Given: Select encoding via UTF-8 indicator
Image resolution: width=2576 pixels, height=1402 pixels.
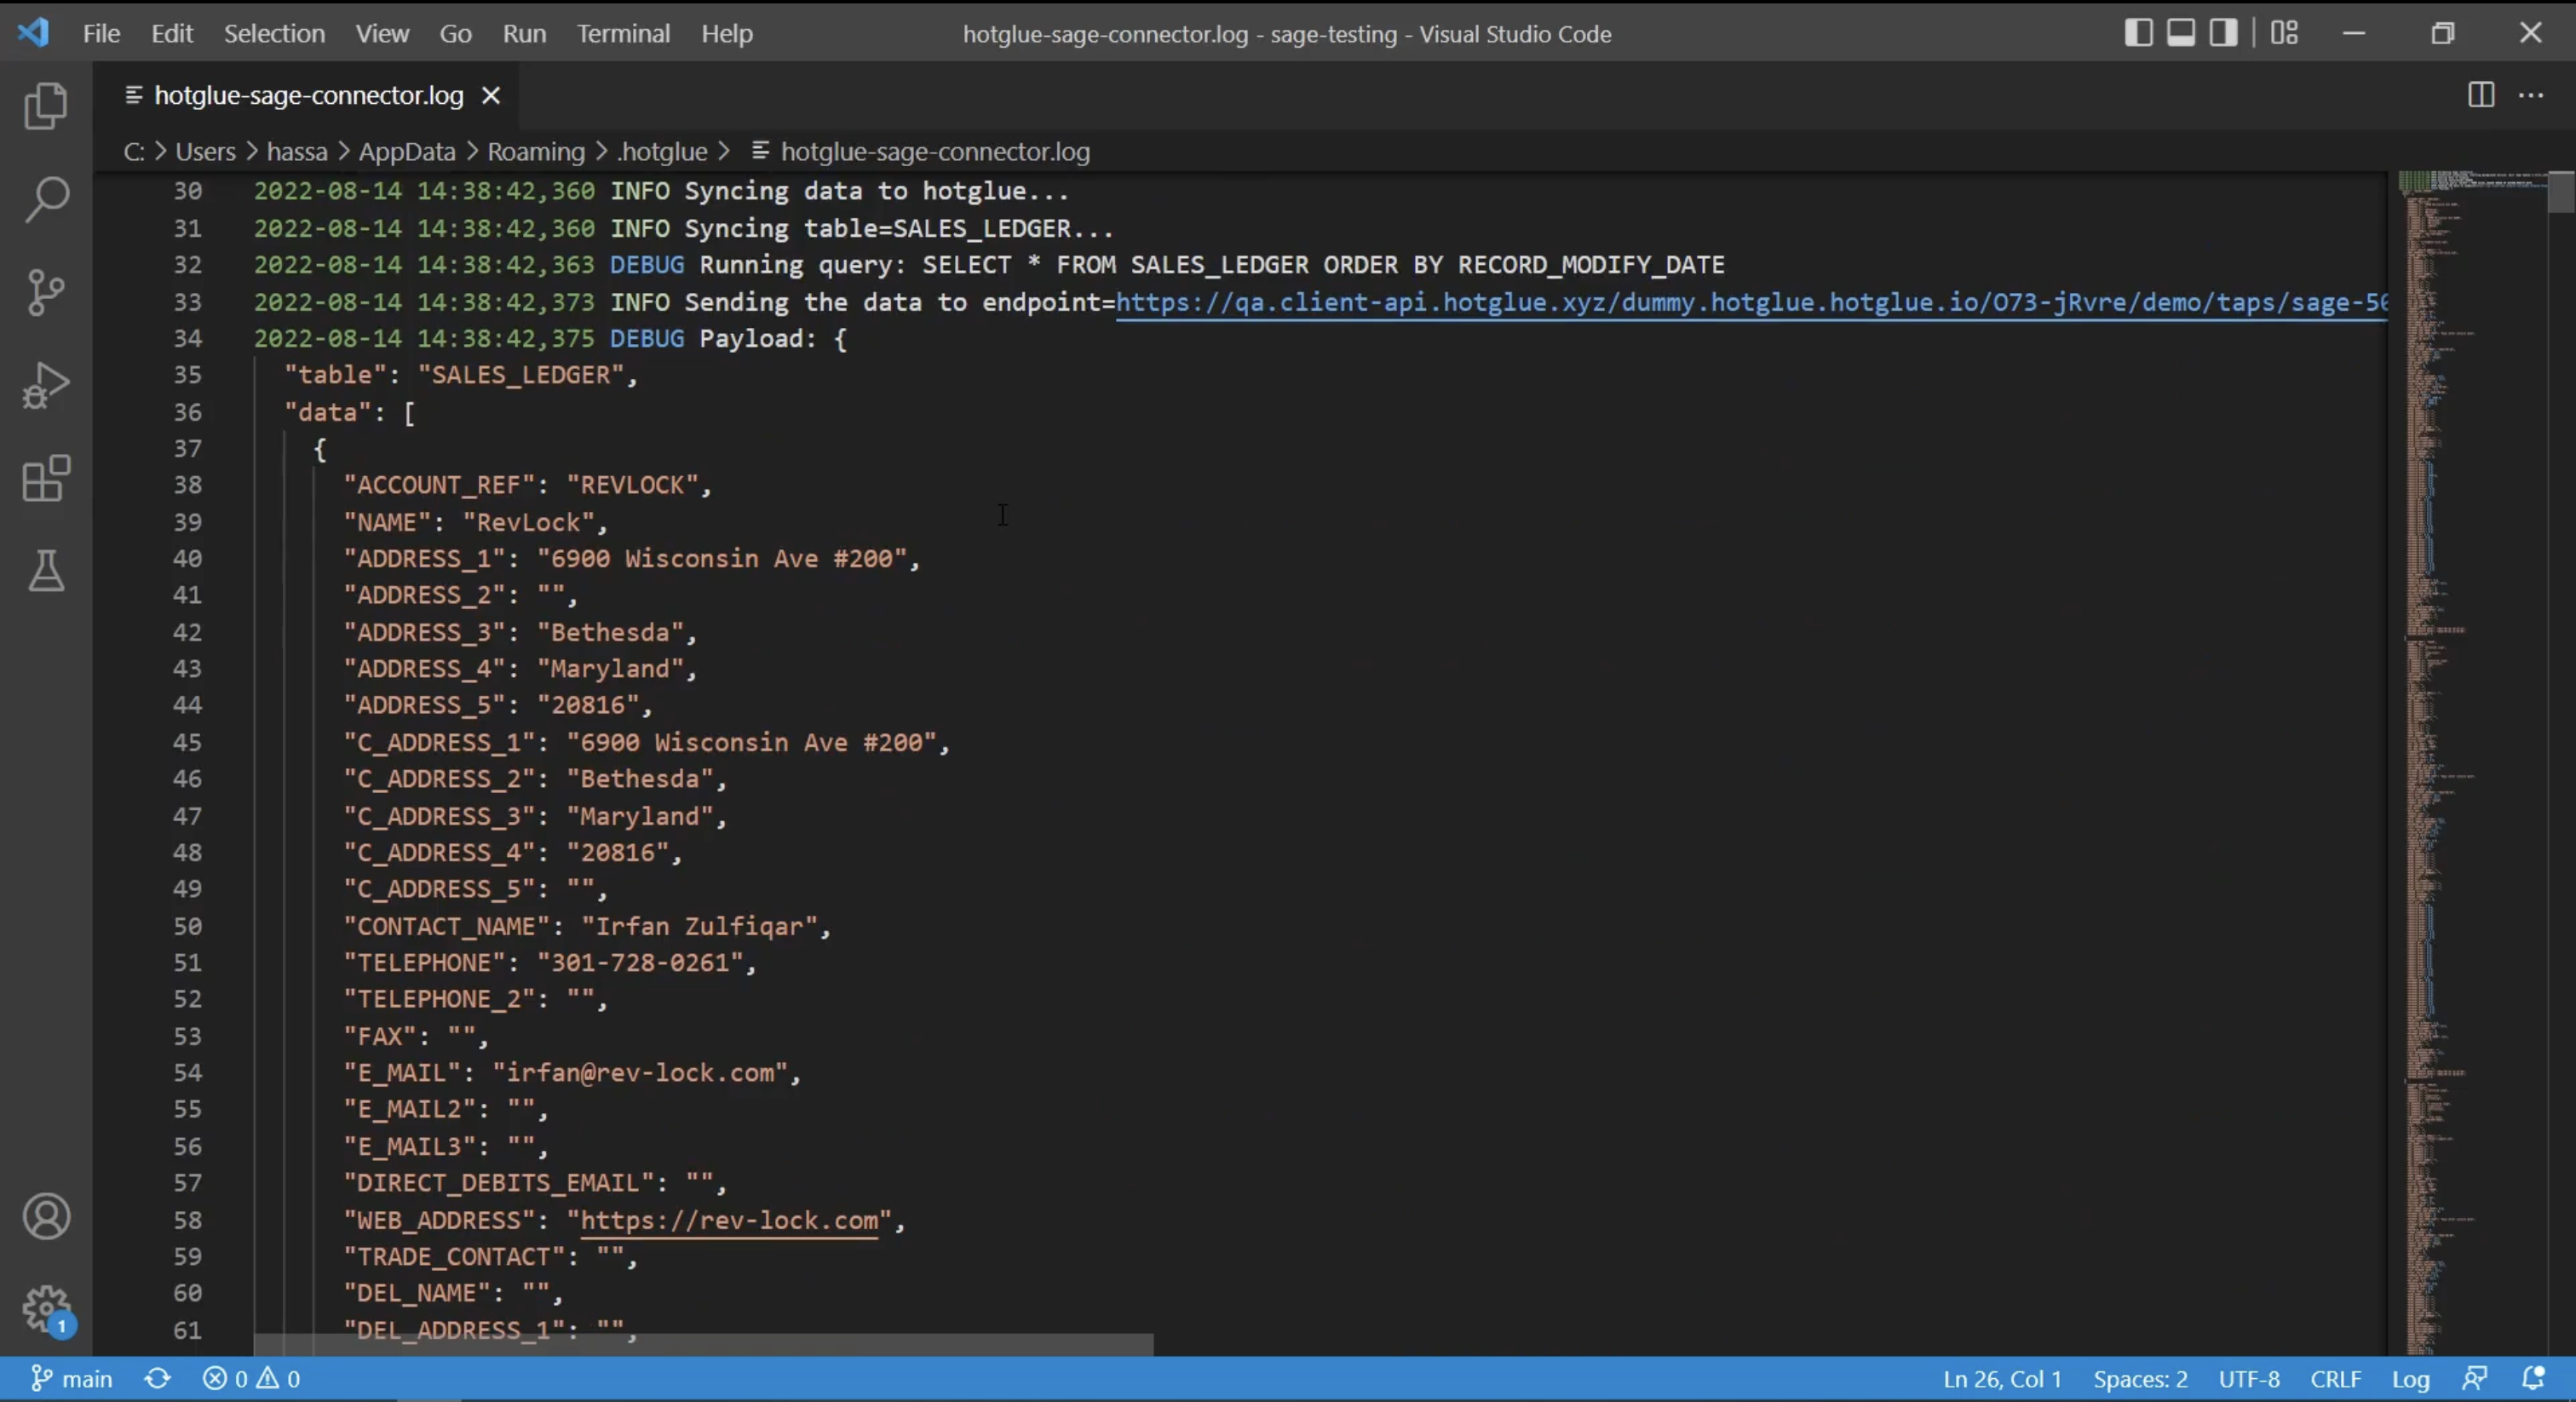Looking at the screenshot, I should coord(2249,1379).
